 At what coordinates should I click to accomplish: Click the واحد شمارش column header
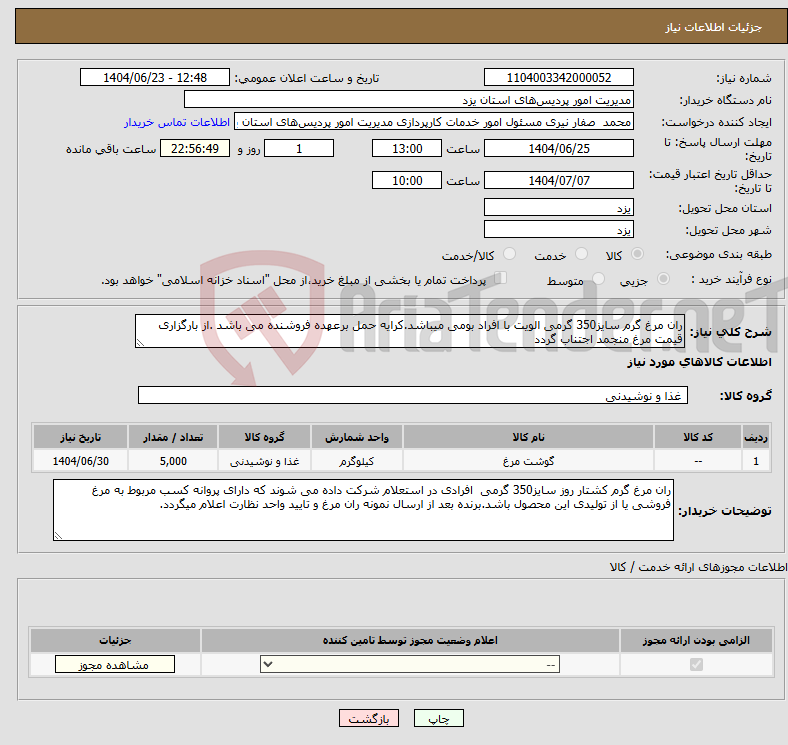coord(357,437)
